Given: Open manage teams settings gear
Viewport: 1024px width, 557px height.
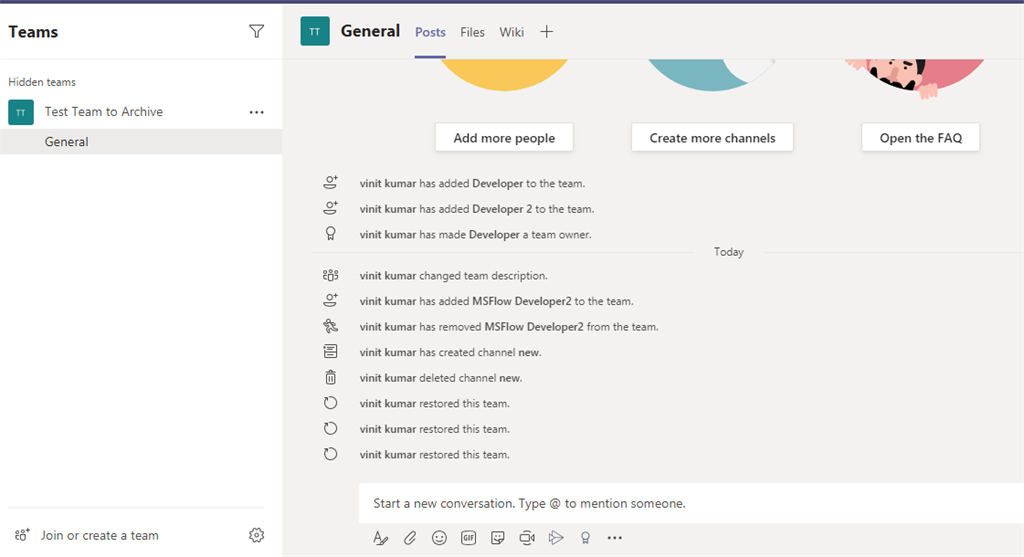Looking at the screenshot, I should coord(257,535).
